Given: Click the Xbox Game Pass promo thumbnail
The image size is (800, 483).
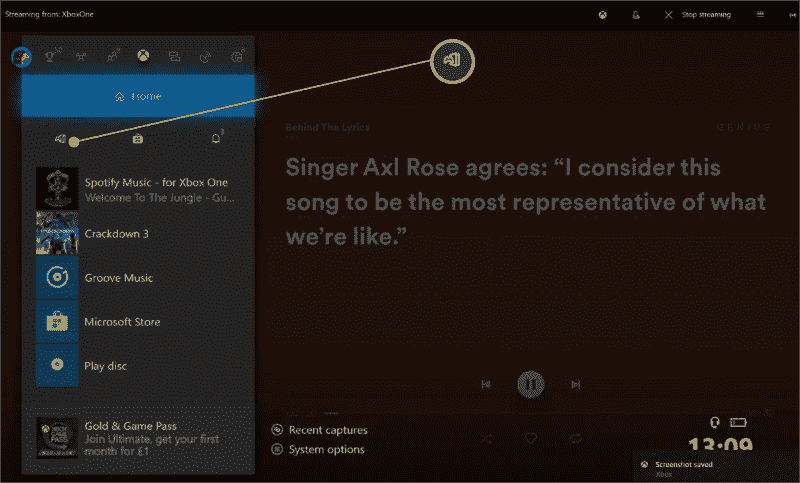Looking at the screenshot, I should pos(57,438).
